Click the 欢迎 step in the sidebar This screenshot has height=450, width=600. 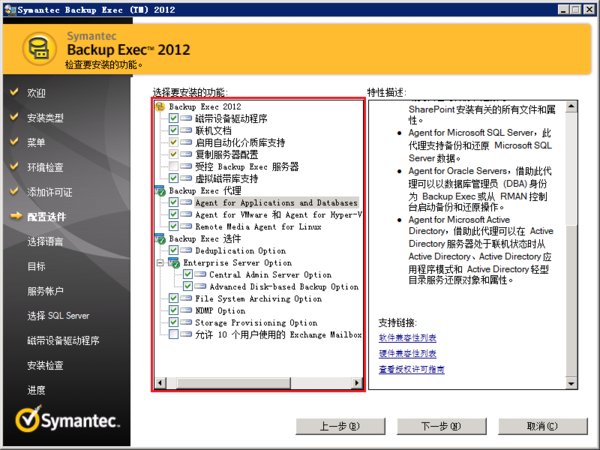(36, 93)
